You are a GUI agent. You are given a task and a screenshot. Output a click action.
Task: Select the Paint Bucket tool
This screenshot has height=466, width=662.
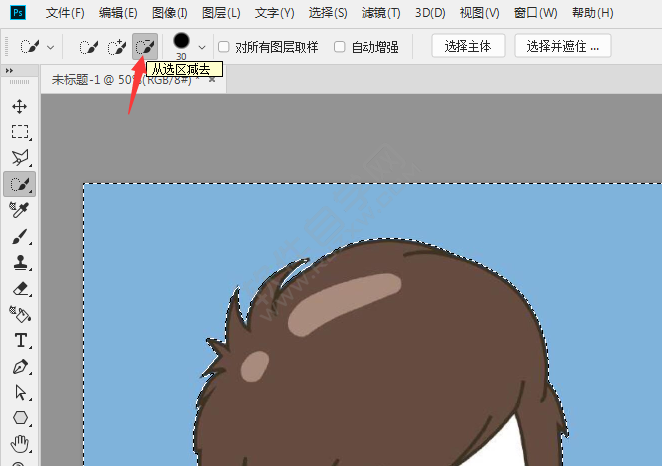tap(20, 314)
